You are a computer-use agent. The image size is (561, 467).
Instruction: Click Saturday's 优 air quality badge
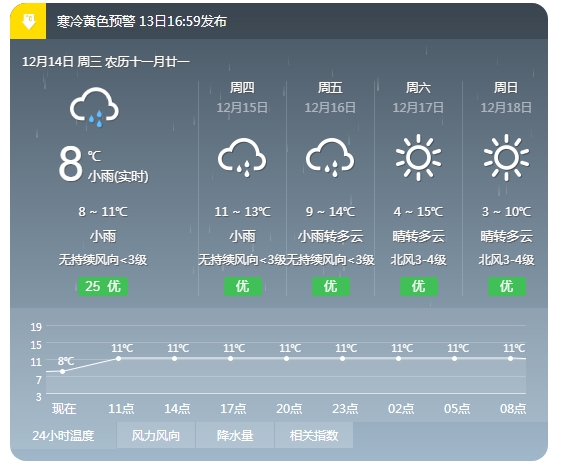[x=419, y=286]
